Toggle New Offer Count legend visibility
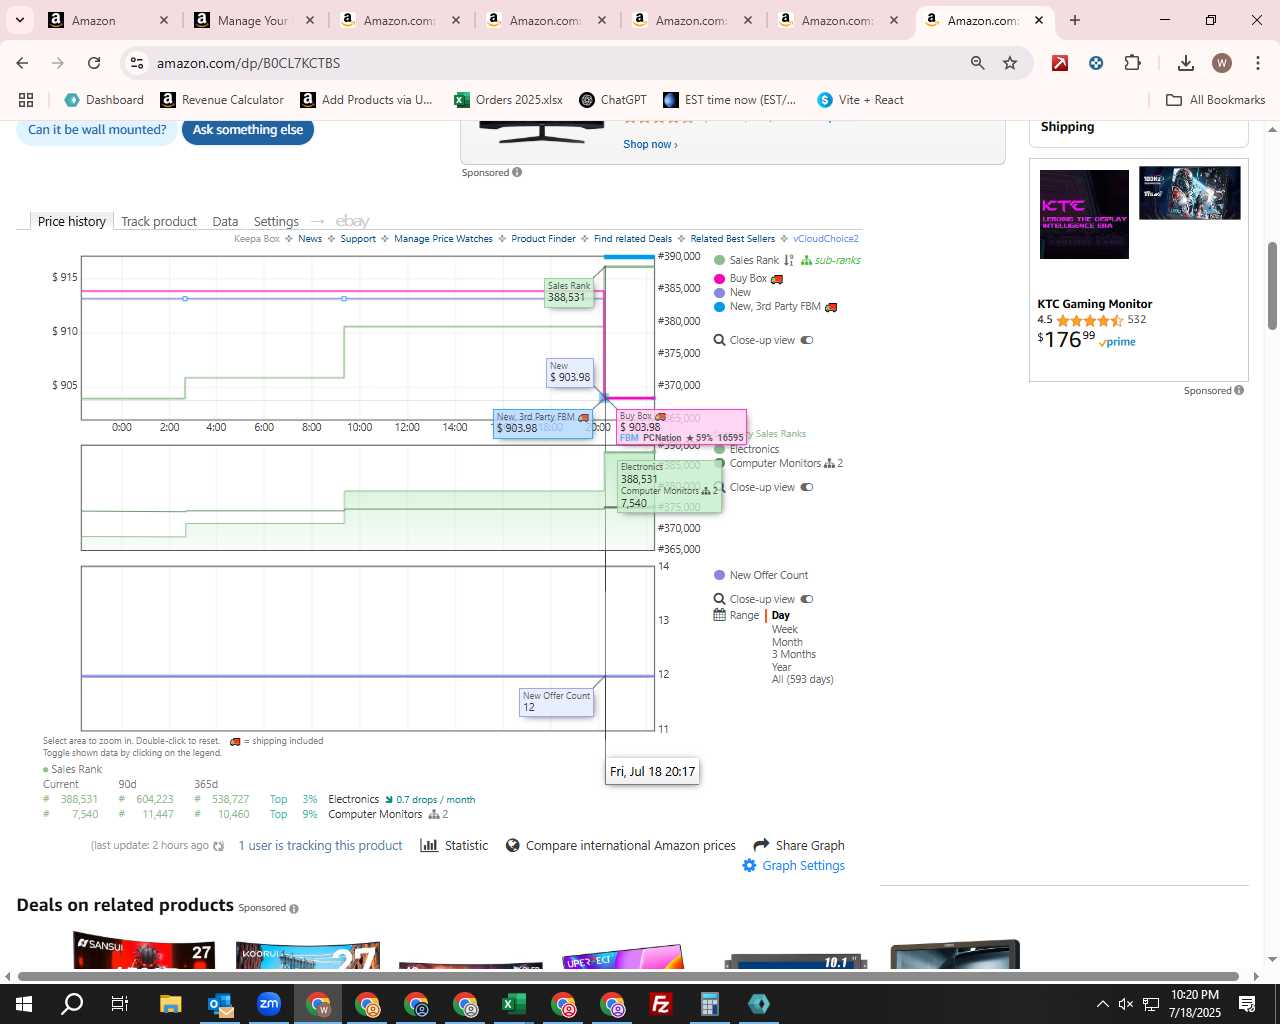Image resolution: width=1280 pixels, height=1024 pixels. coord(761,575)
